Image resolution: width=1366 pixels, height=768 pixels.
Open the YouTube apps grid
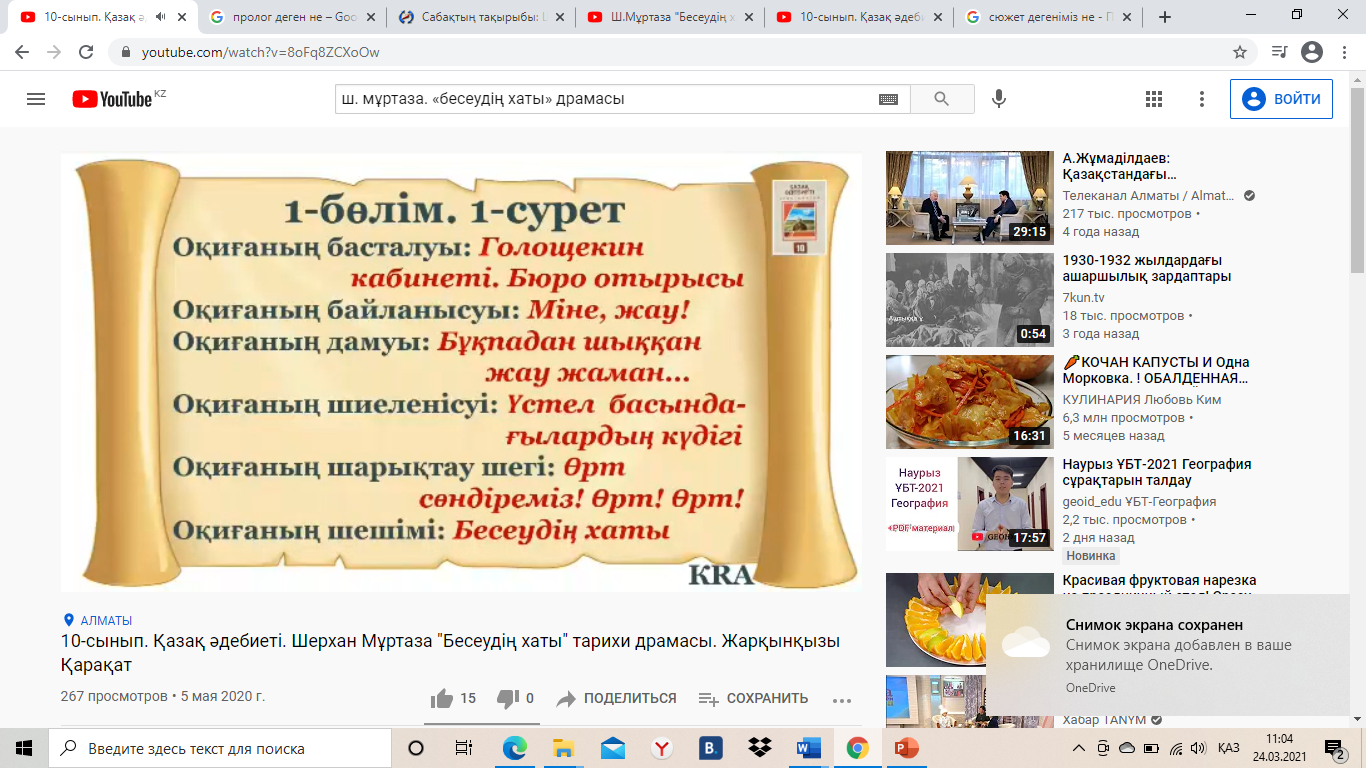pos(1154,99)
